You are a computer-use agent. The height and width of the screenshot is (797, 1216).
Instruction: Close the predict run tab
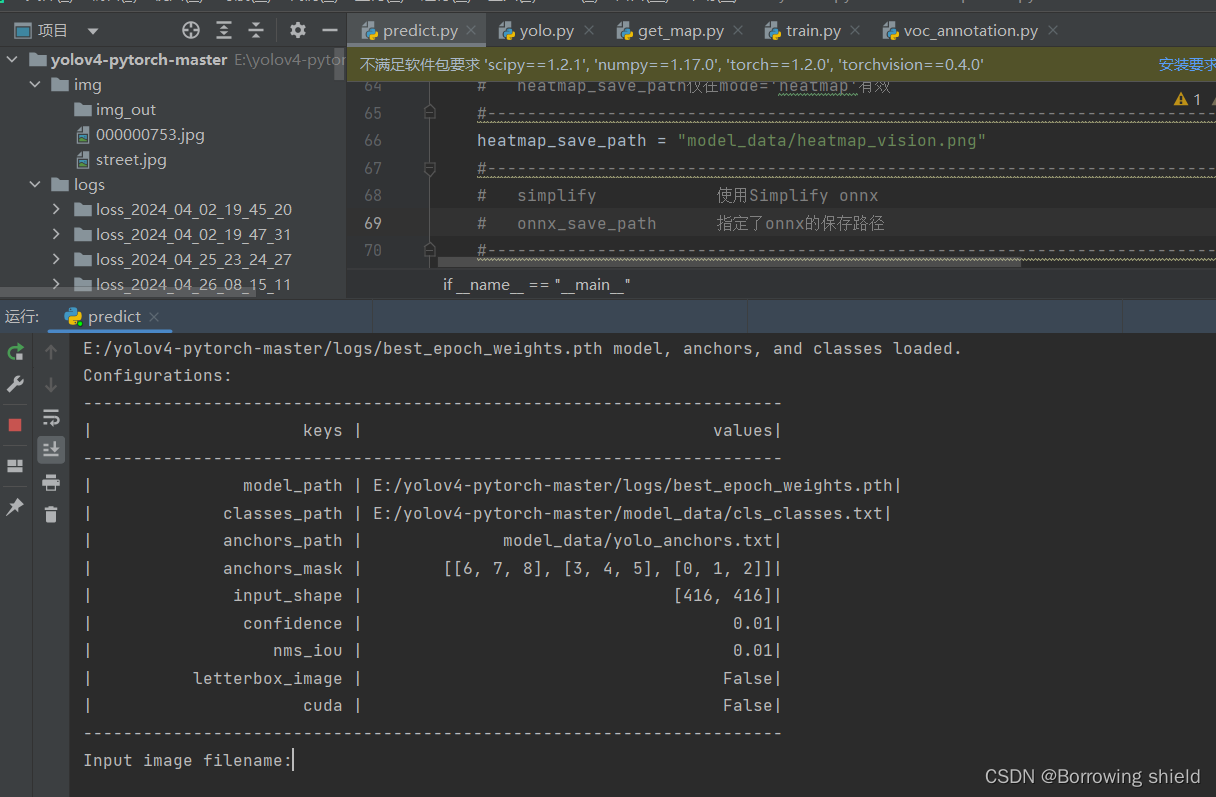point(154,317)
